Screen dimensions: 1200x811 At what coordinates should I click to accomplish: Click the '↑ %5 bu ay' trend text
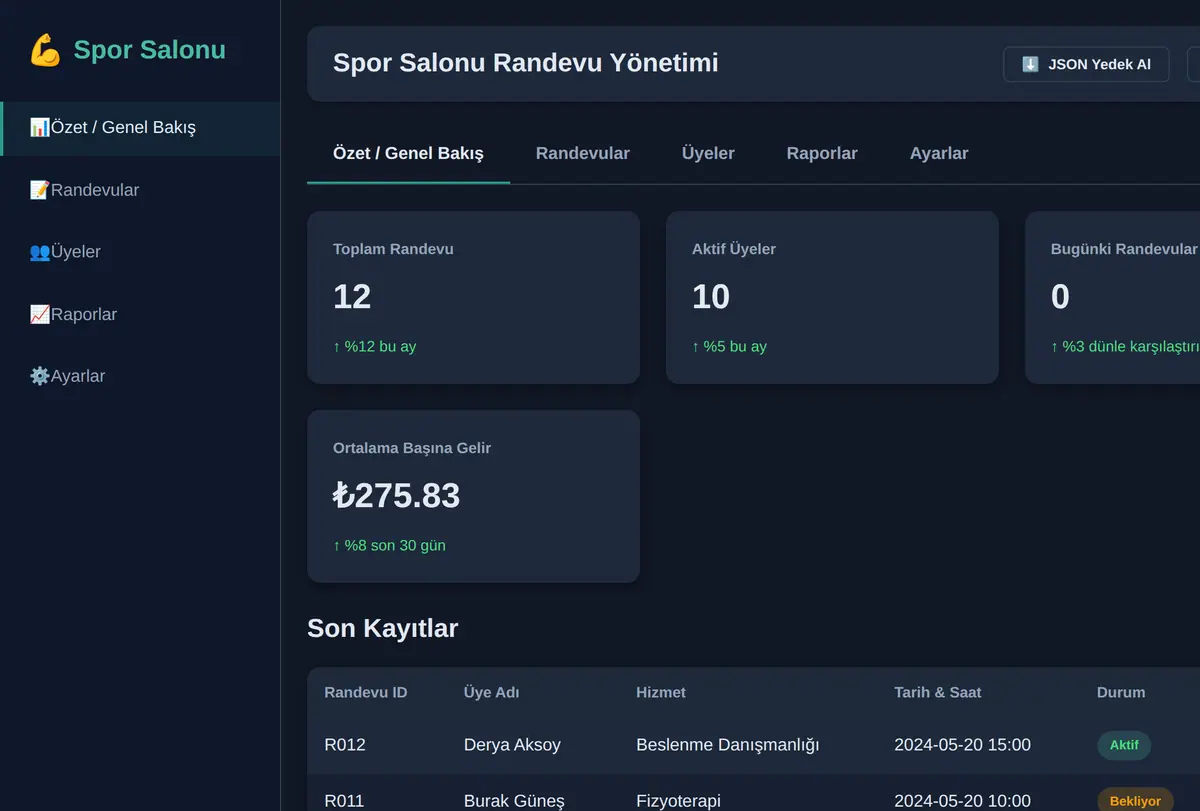729,346
